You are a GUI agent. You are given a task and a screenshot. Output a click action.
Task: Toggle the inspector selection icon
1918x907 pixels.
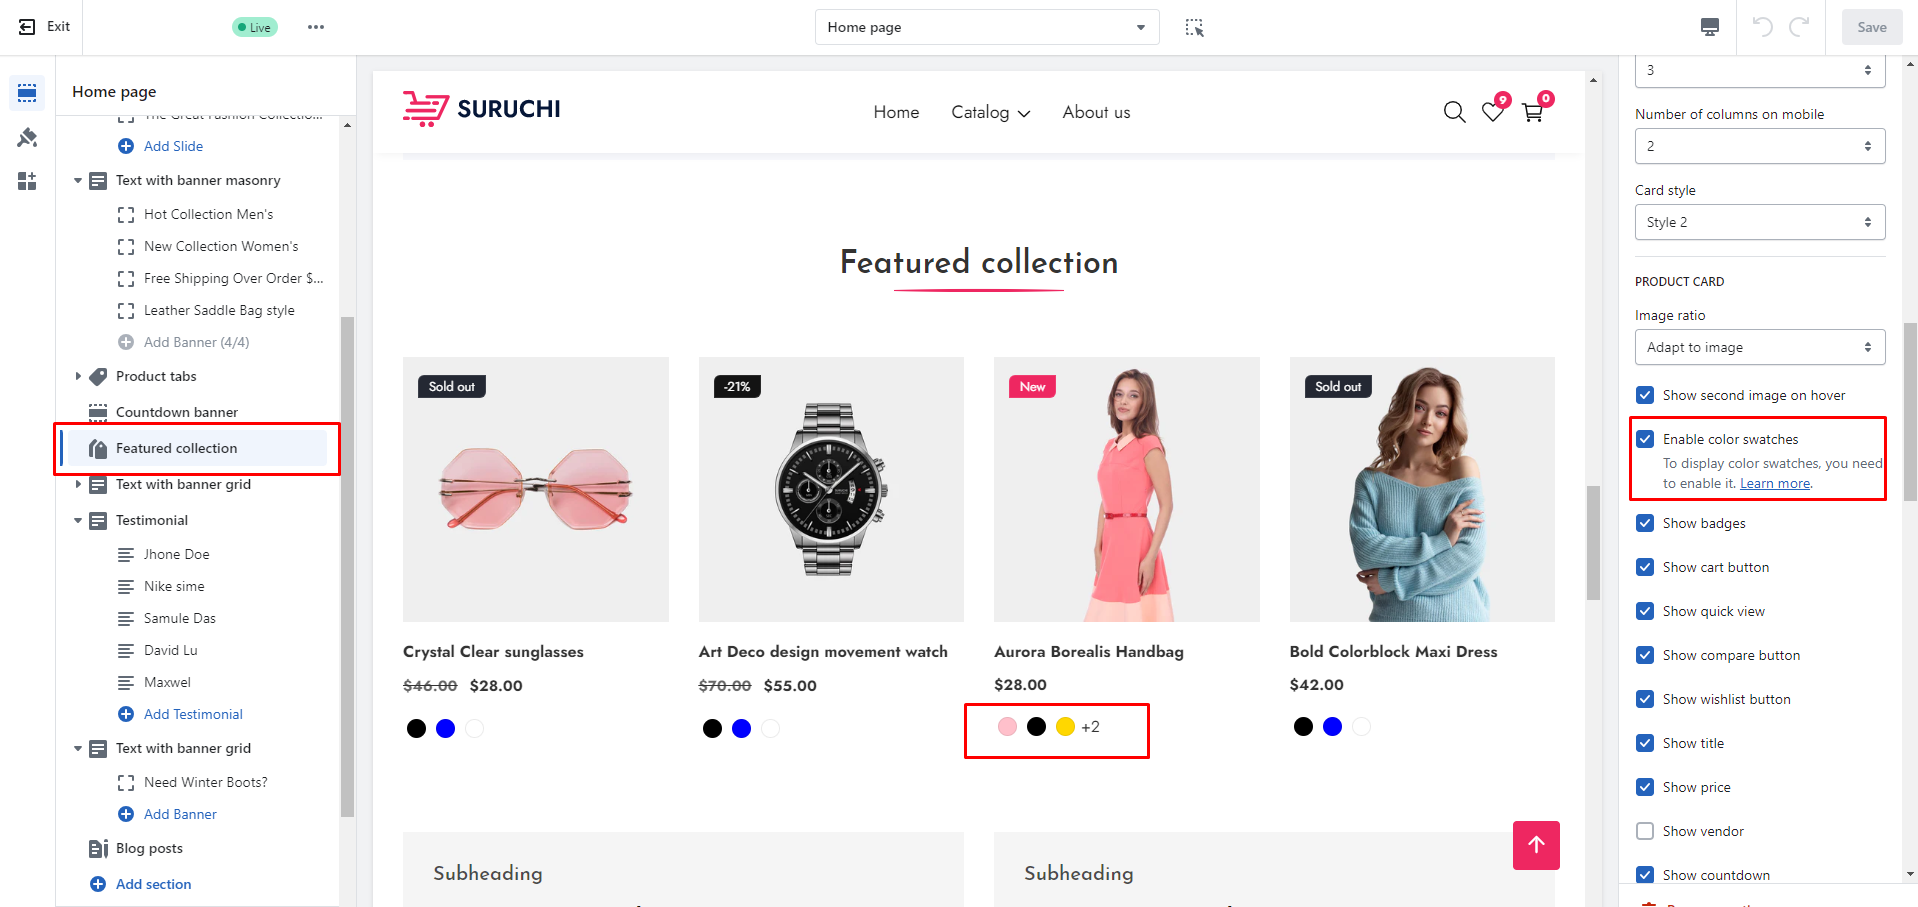[x=1194, y=27]
